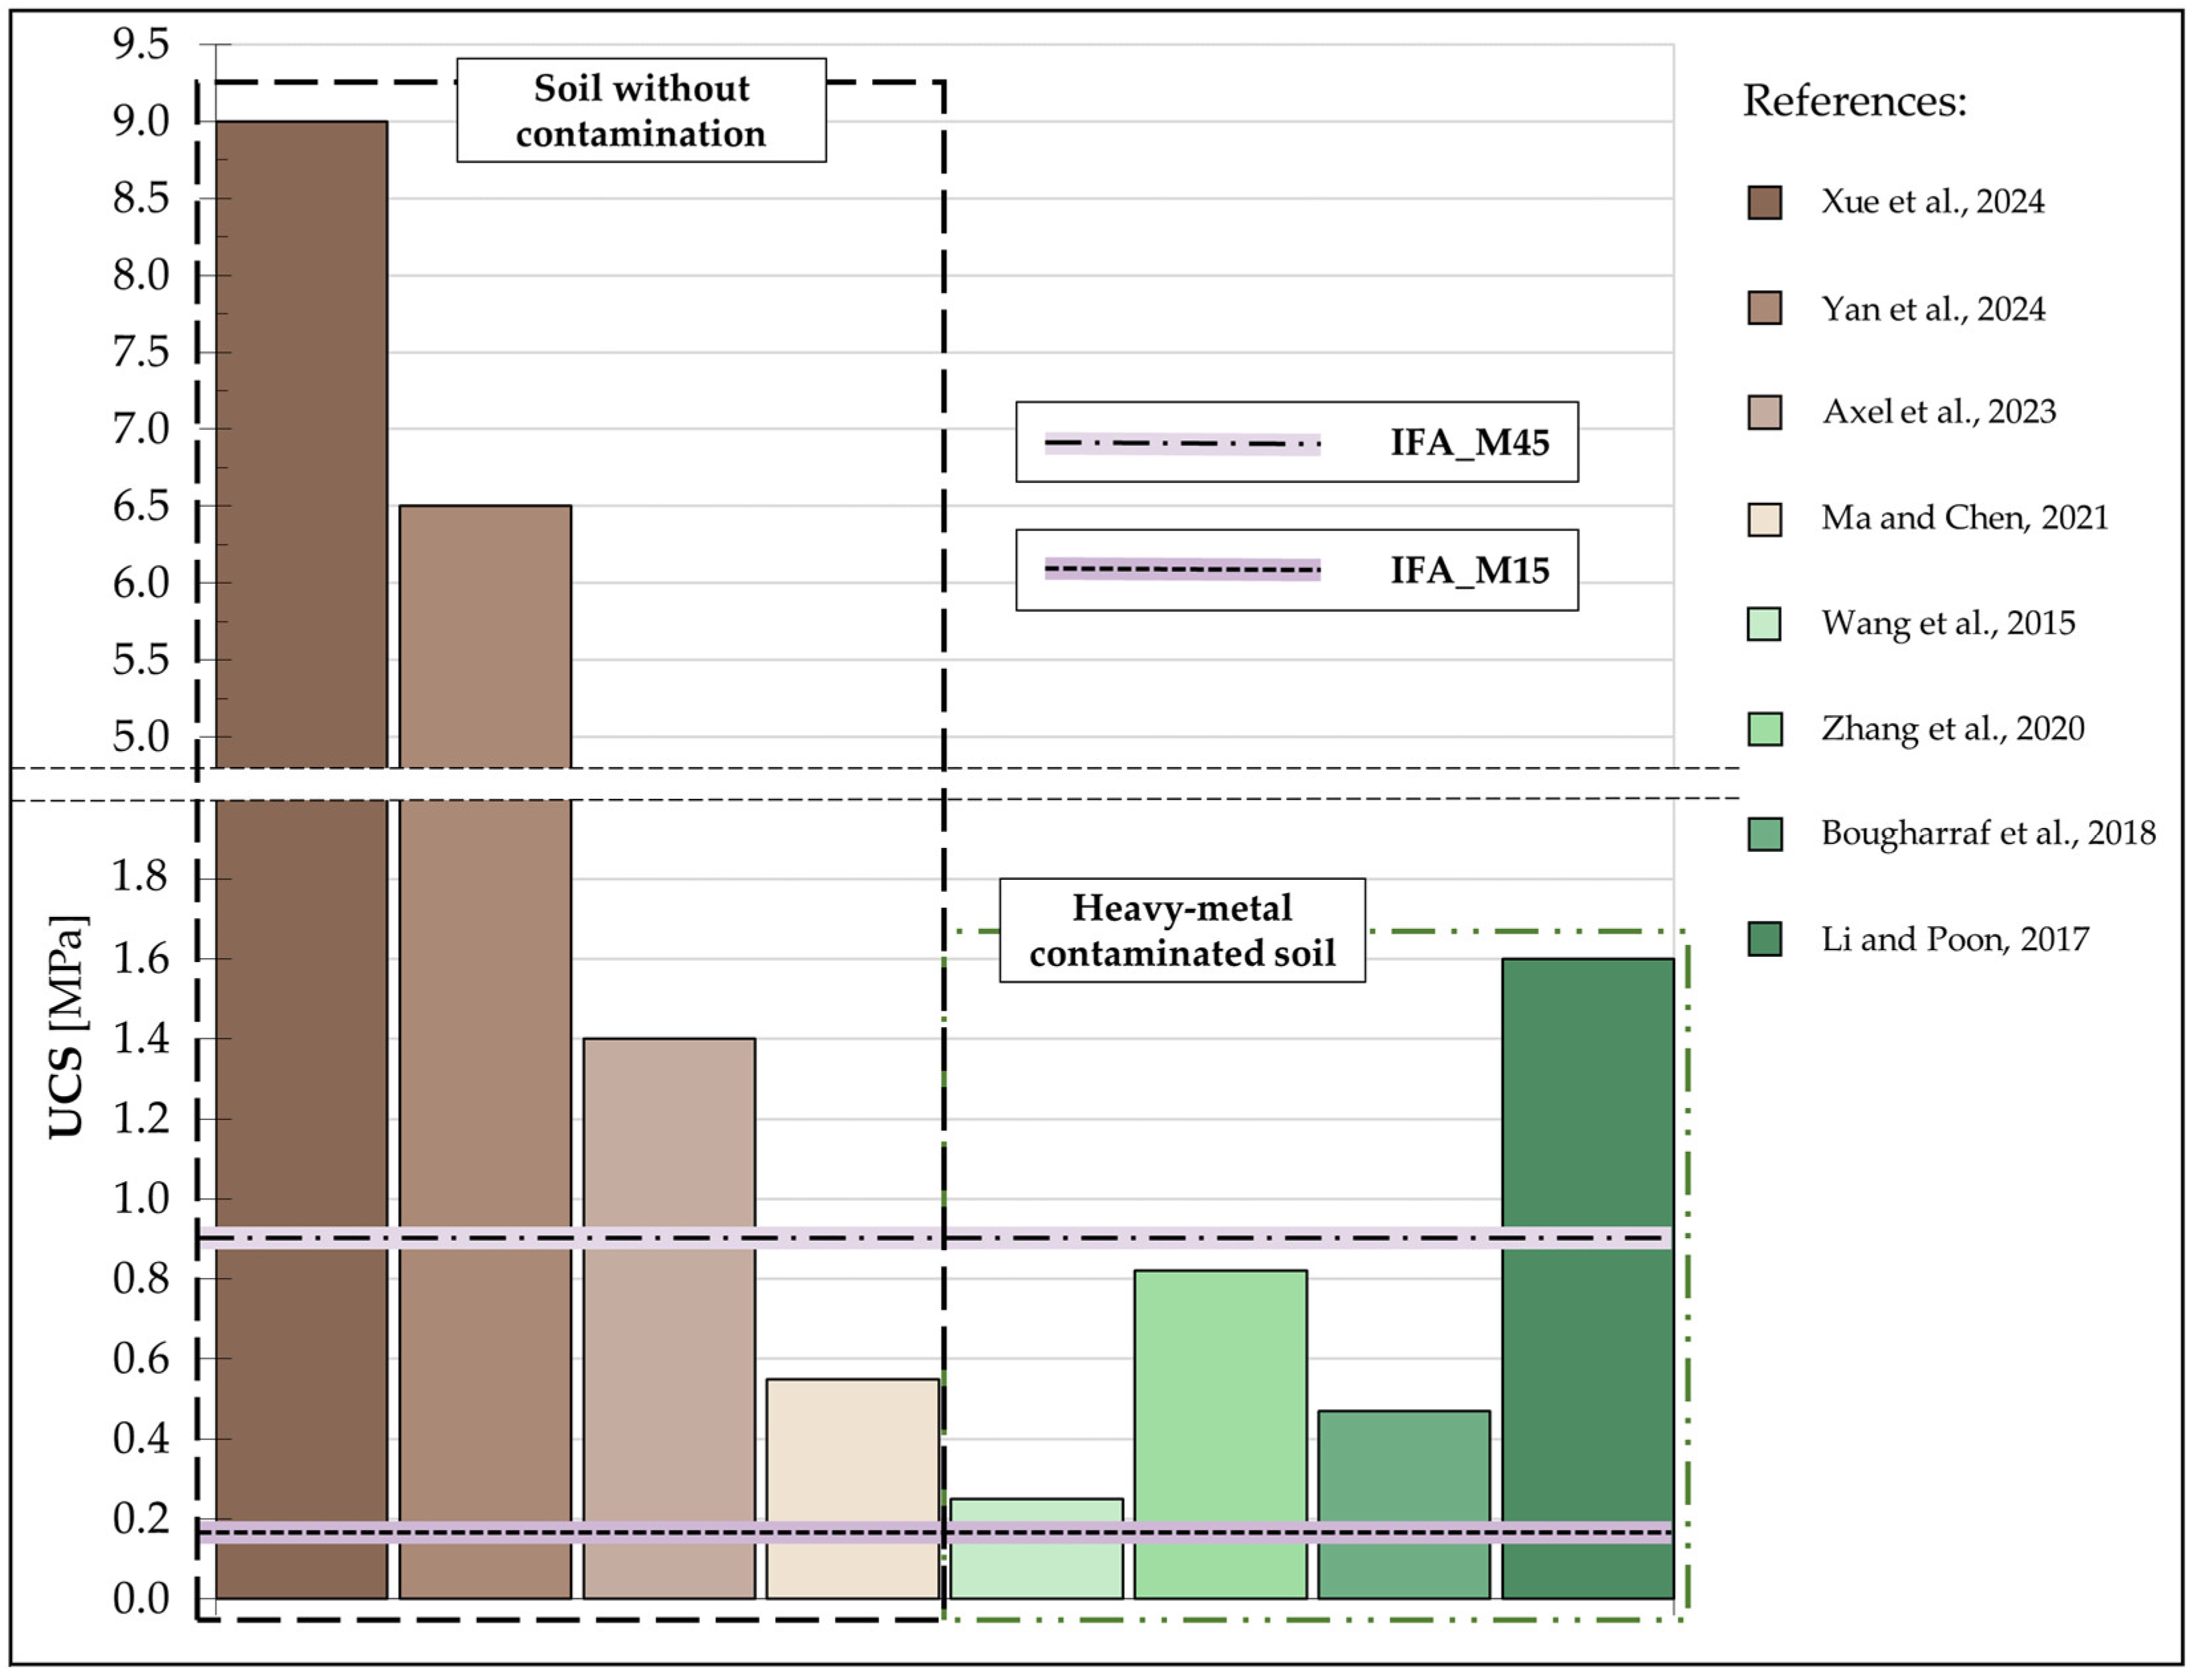The width and height of the screenshot is (2194, 1680).
Task: Click the 'Heavy-metal contaminated soil' label box
Action: [x=1182, y=931]
